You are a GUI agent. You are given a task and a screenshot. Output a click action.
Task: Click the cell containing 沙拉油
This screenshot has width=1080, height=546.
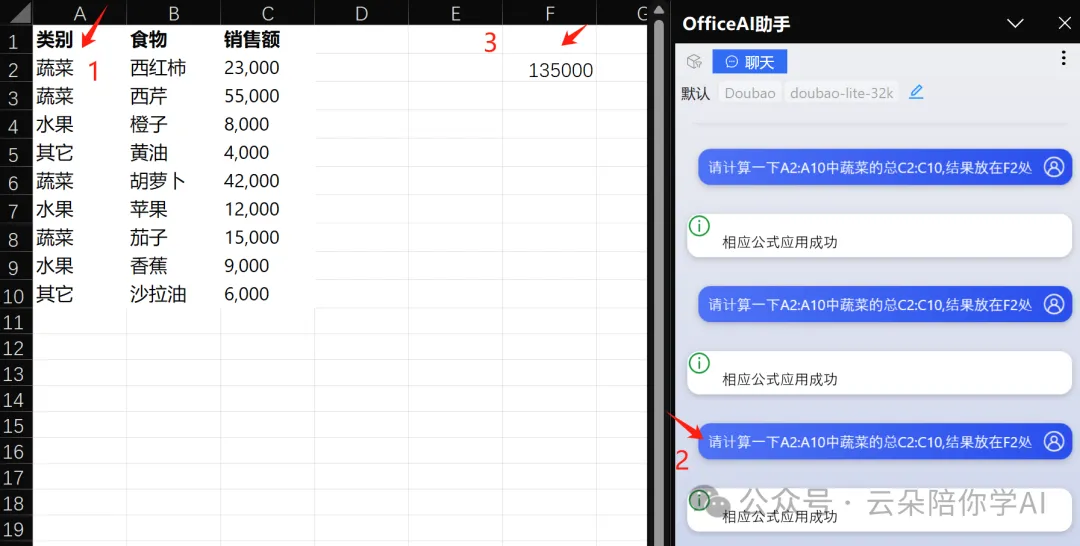click(x=174, y=294)
